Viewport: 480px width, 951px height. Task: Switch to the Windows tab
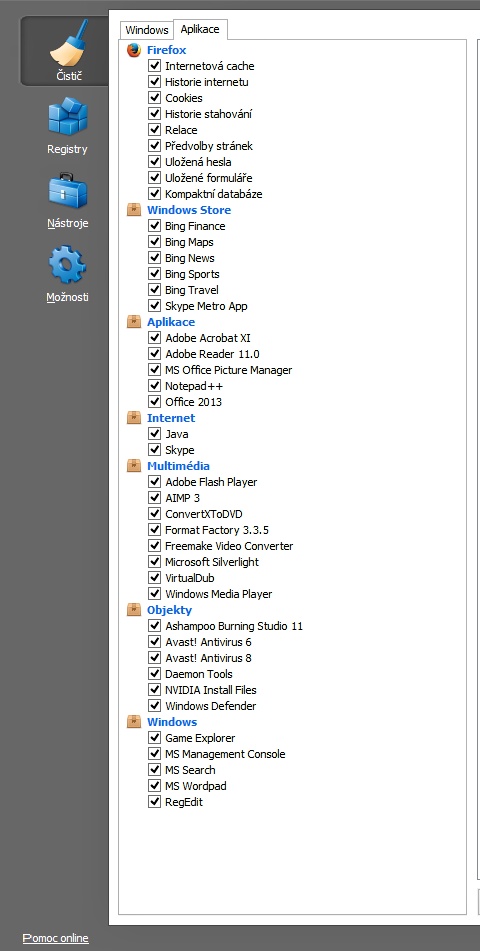[x=147, y=30]
